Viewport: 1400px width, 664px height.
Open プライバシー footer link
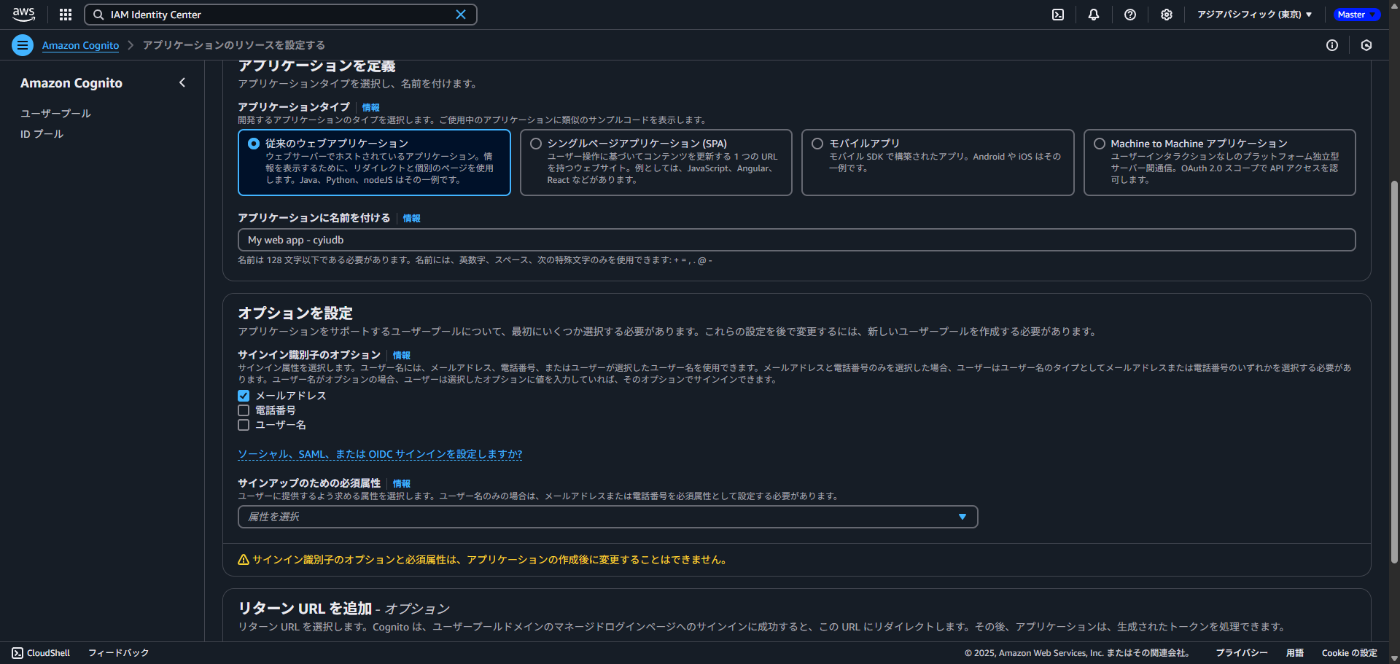1242,653
